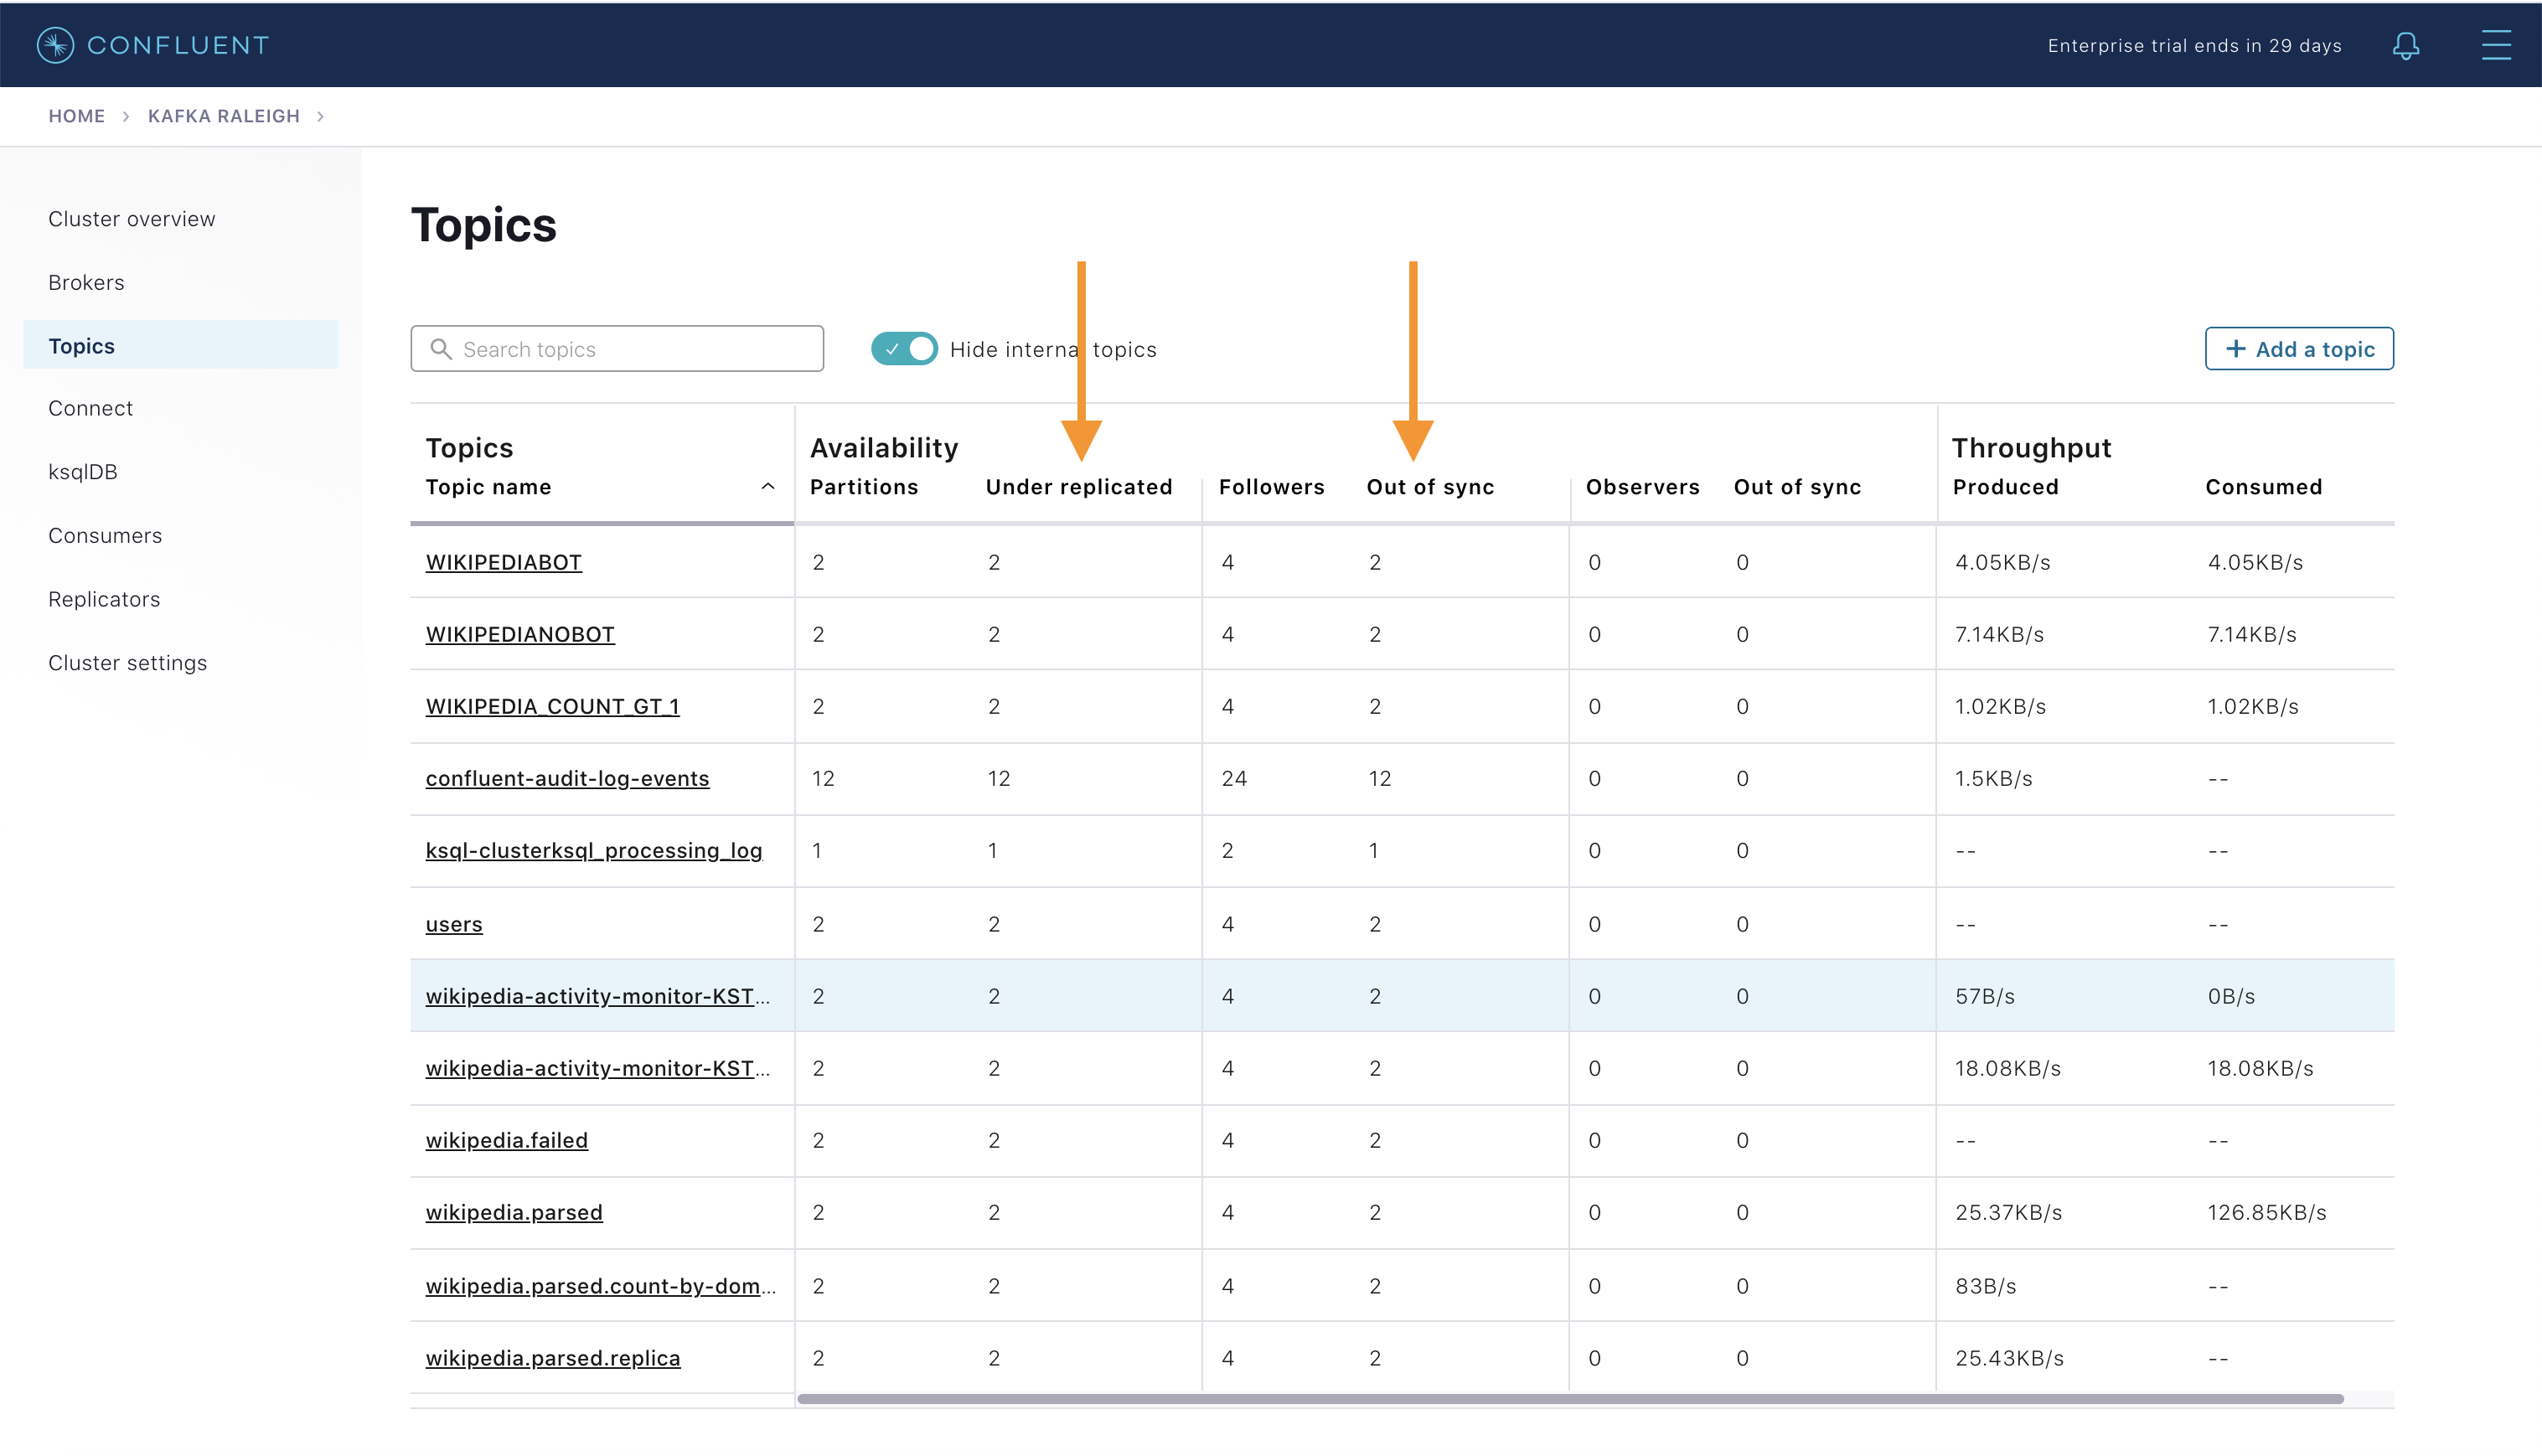This screenshot has width=2542, height=1456.
Task: Click Enterprise trial ends in 29 days
Action: tap(2194, 46)
